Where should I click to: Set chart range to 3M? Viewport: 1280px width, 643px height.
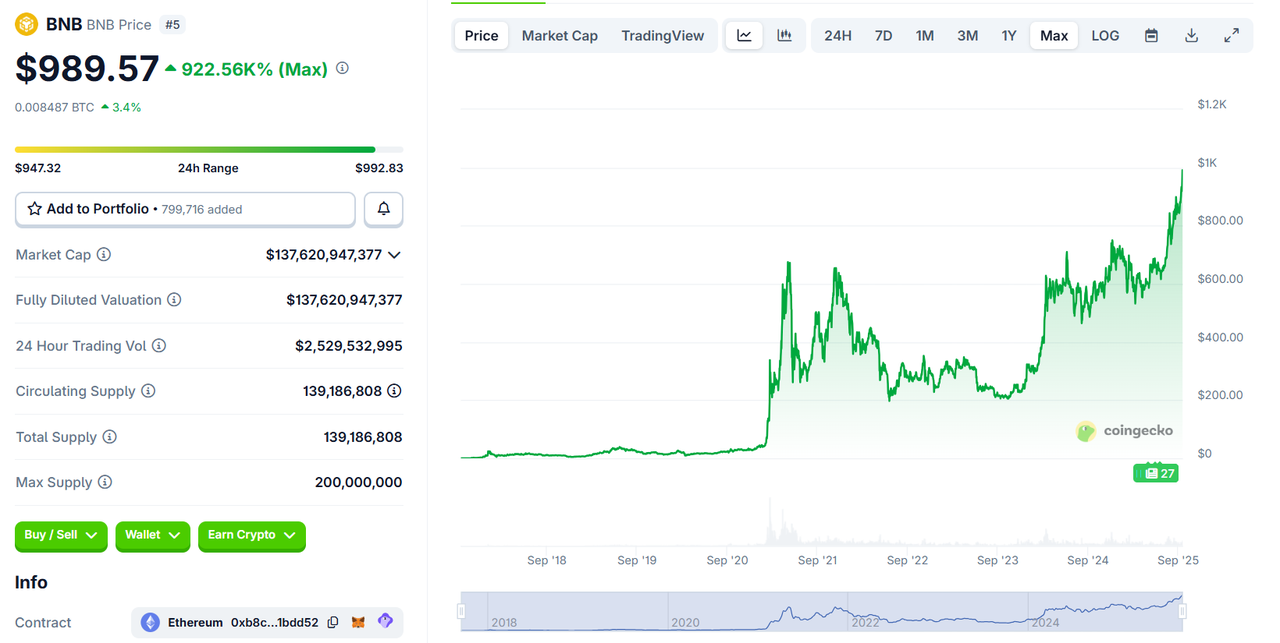point(967,35)
